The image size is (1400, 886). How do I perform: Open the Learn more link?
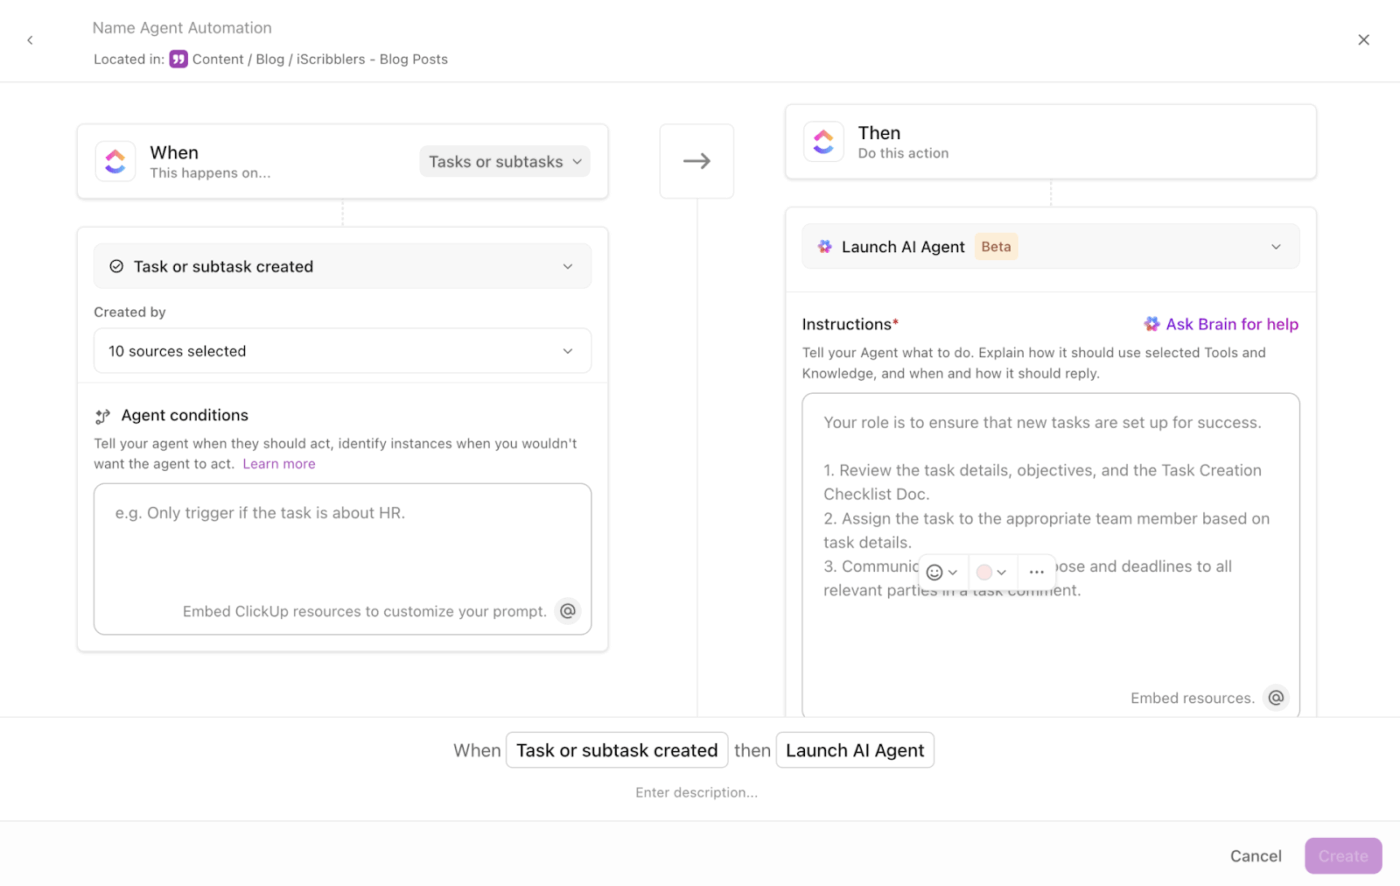coord(279,464)
